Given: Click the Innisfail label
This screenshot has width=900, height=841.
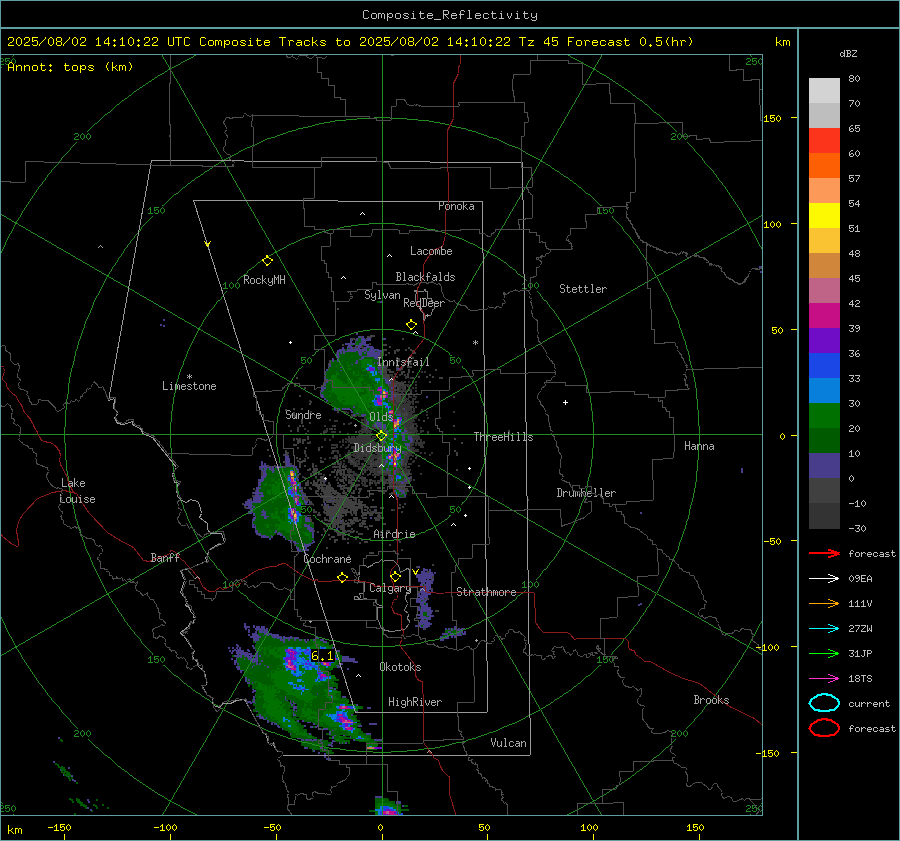Looking at the screenshot, I should (403, 362).
